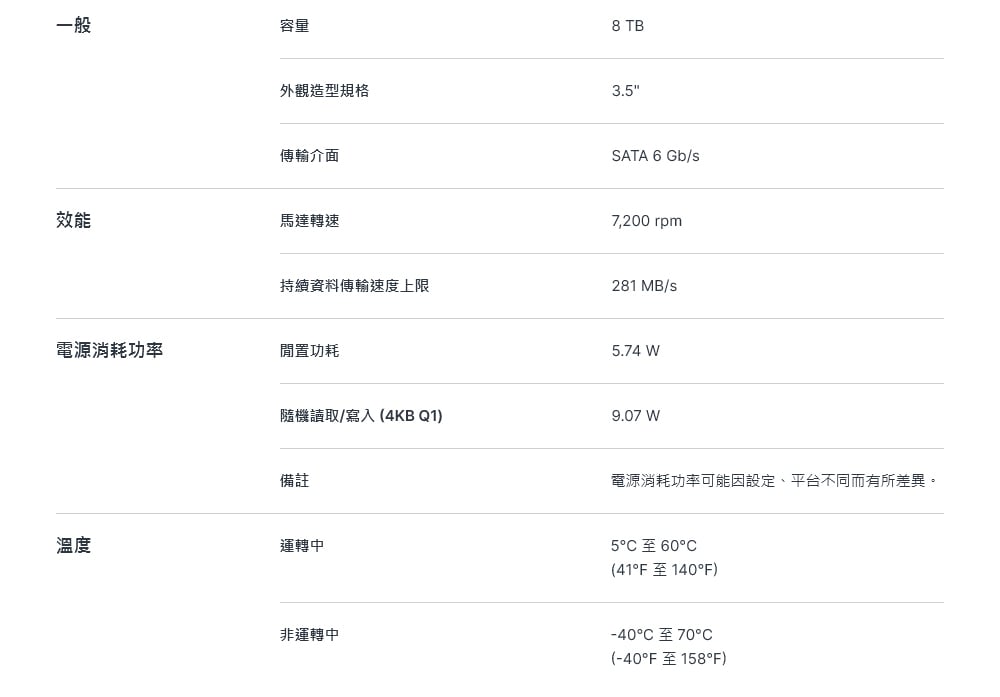
Task: Click the 5.74 W idle power value
Action: [x=635, y=351]
